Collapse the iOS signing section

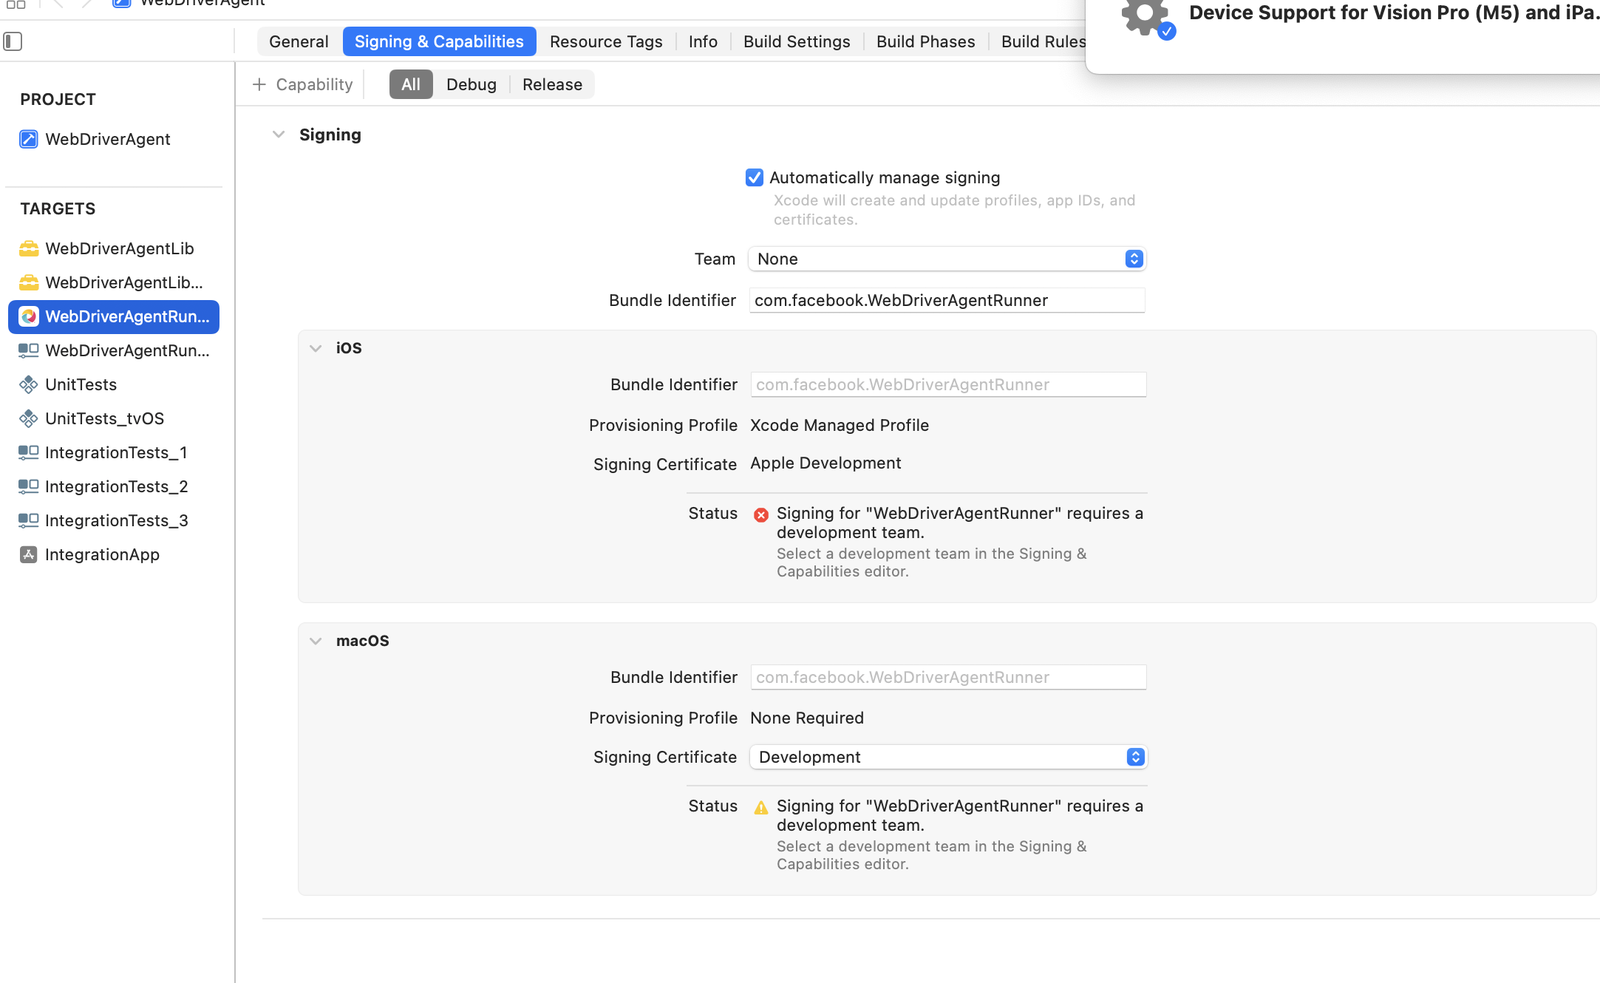coord(316,348)
